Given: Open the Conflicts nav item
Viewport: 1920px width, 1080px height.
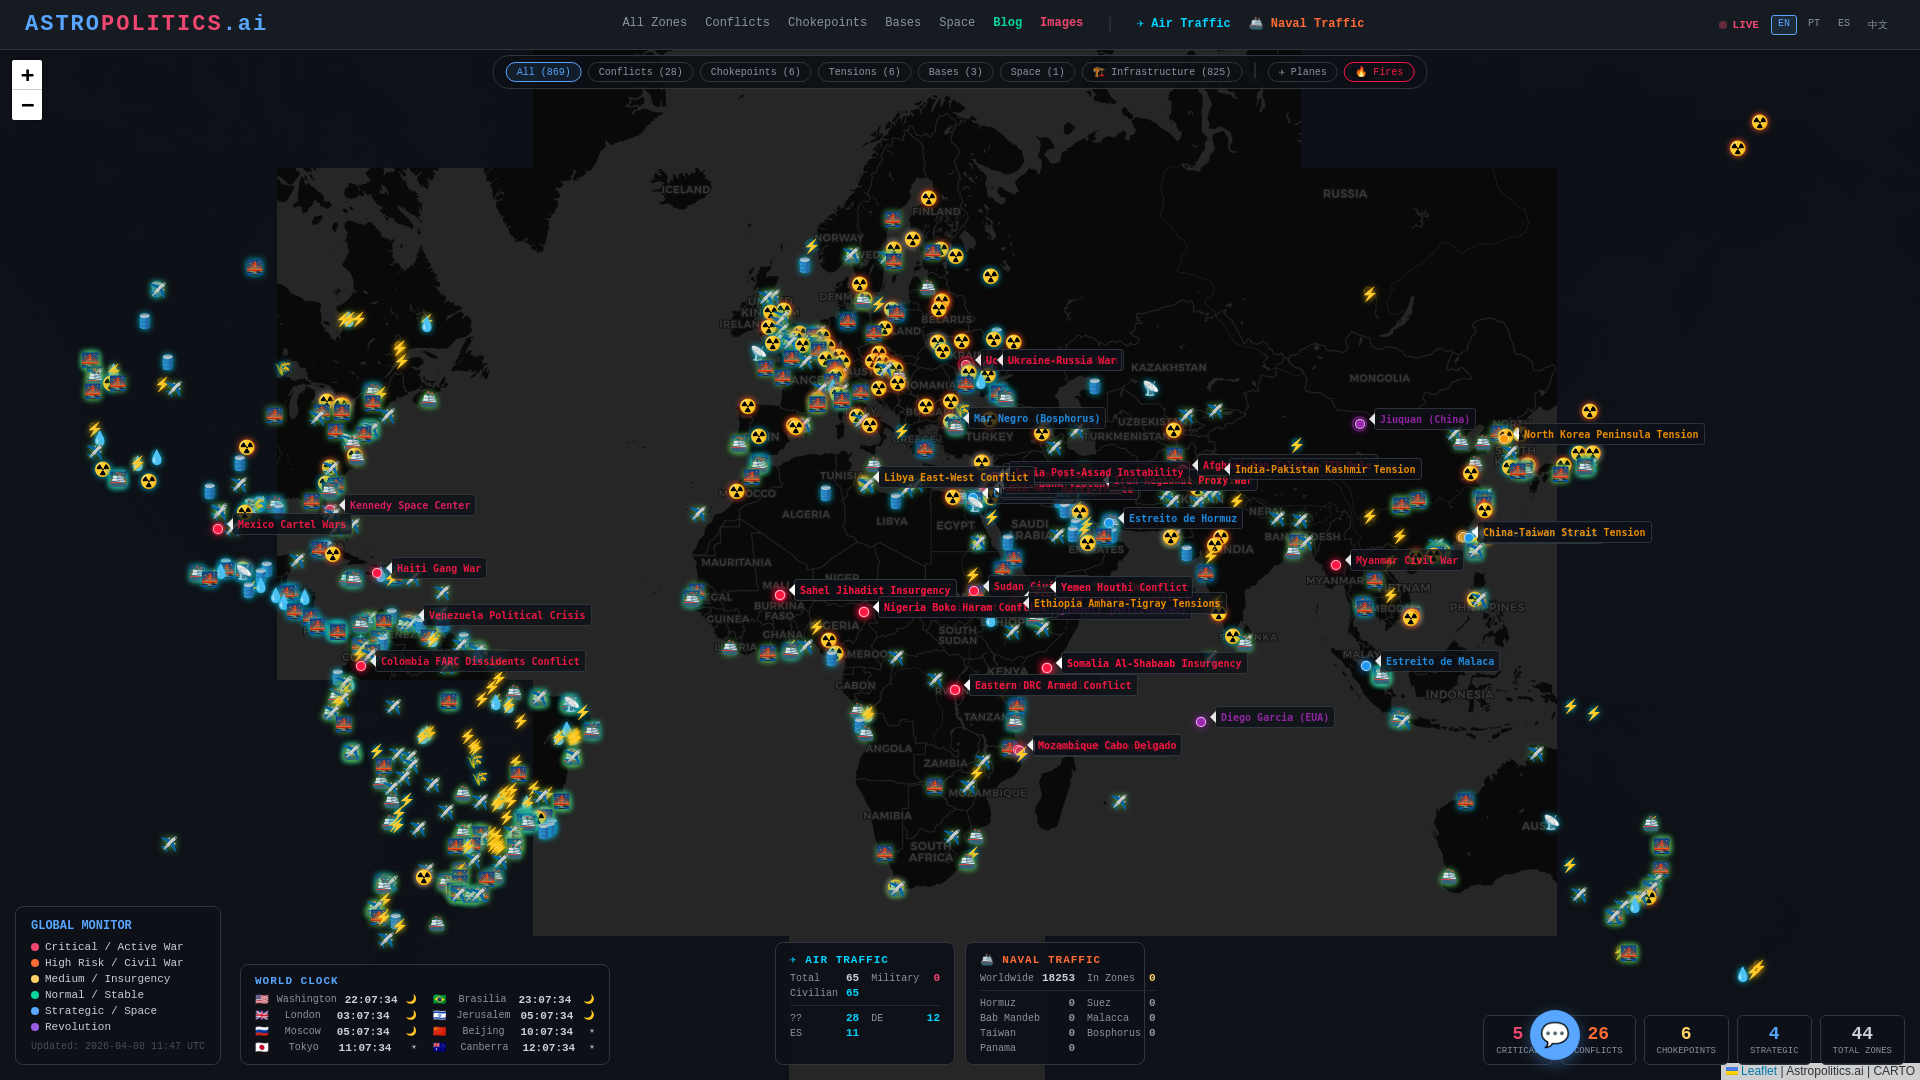Looking at the screenshot, I should click(x=737, y=23).
